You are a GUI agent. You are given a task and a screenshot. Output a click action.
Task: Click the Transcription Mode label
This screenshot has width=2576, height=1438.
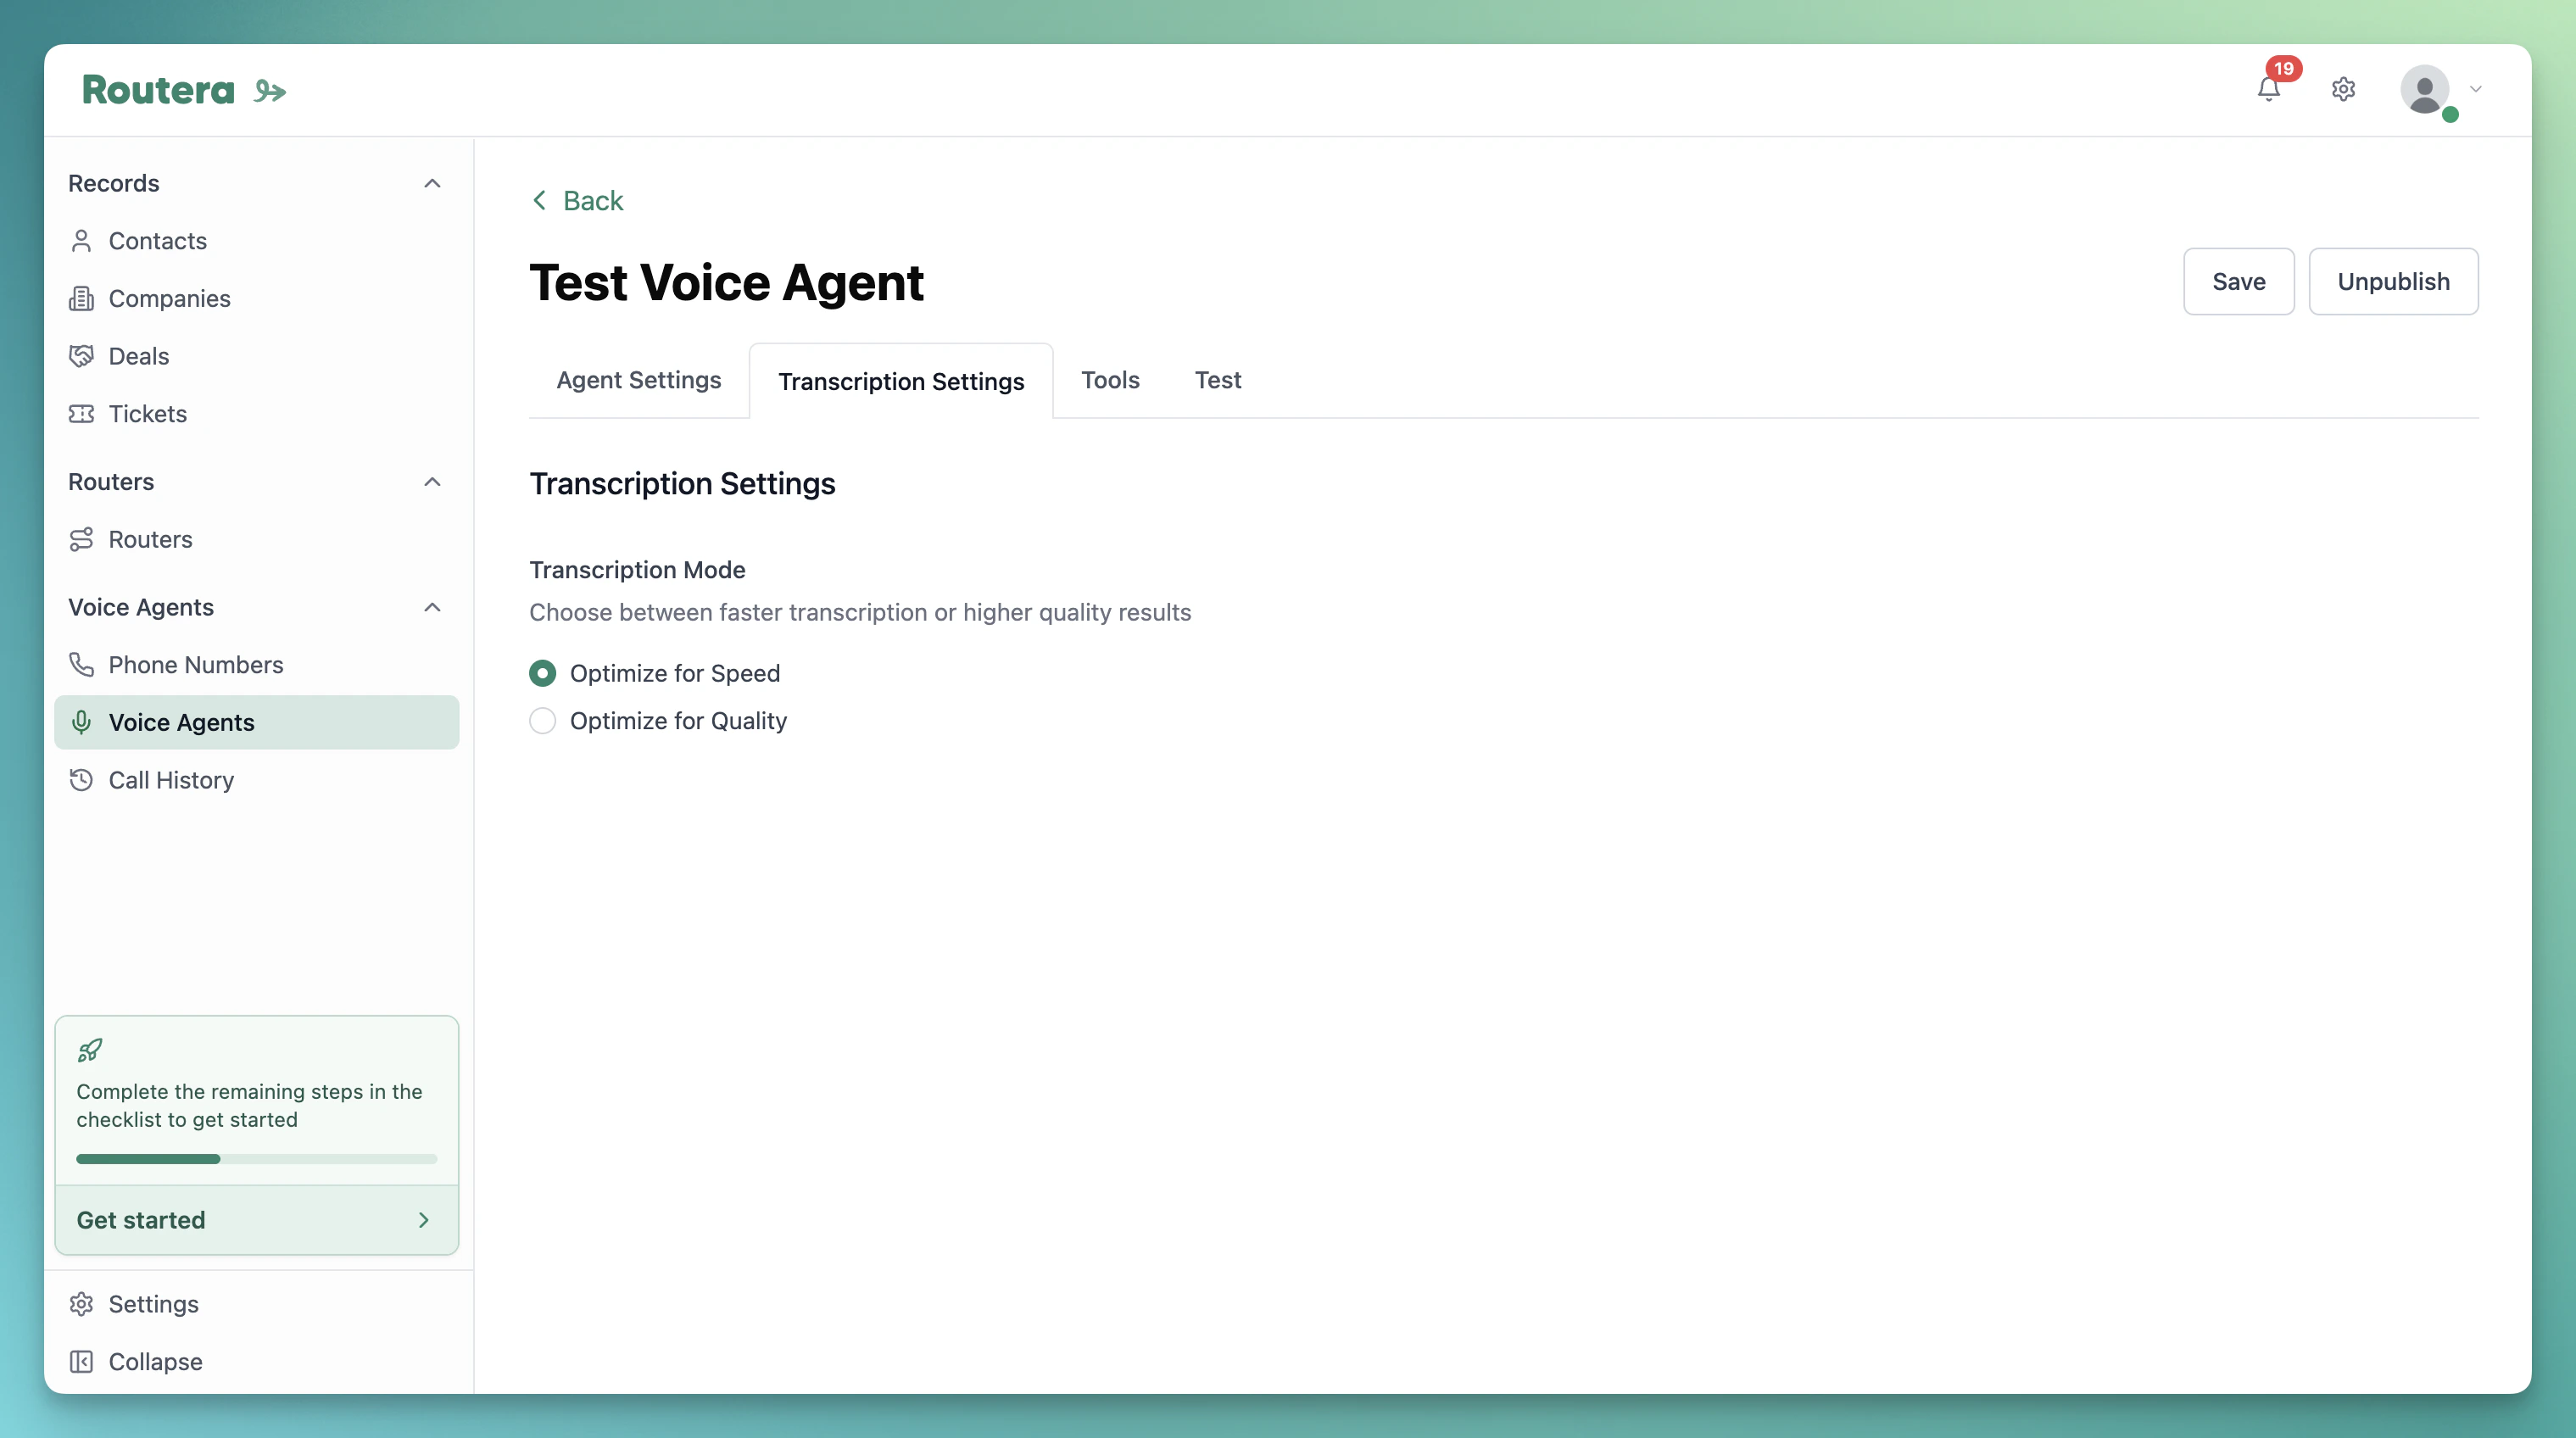click(637, 570)
